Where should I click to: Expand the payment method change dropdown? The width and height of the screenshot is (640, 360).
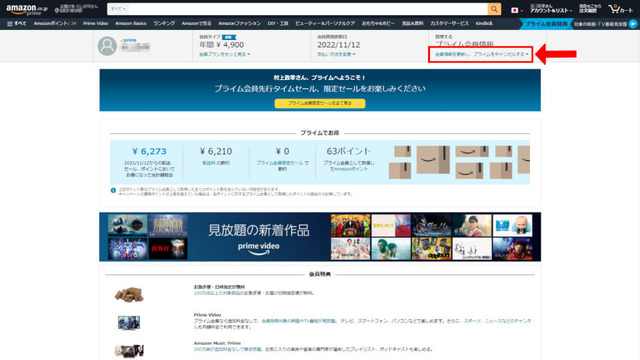(336, 54)
